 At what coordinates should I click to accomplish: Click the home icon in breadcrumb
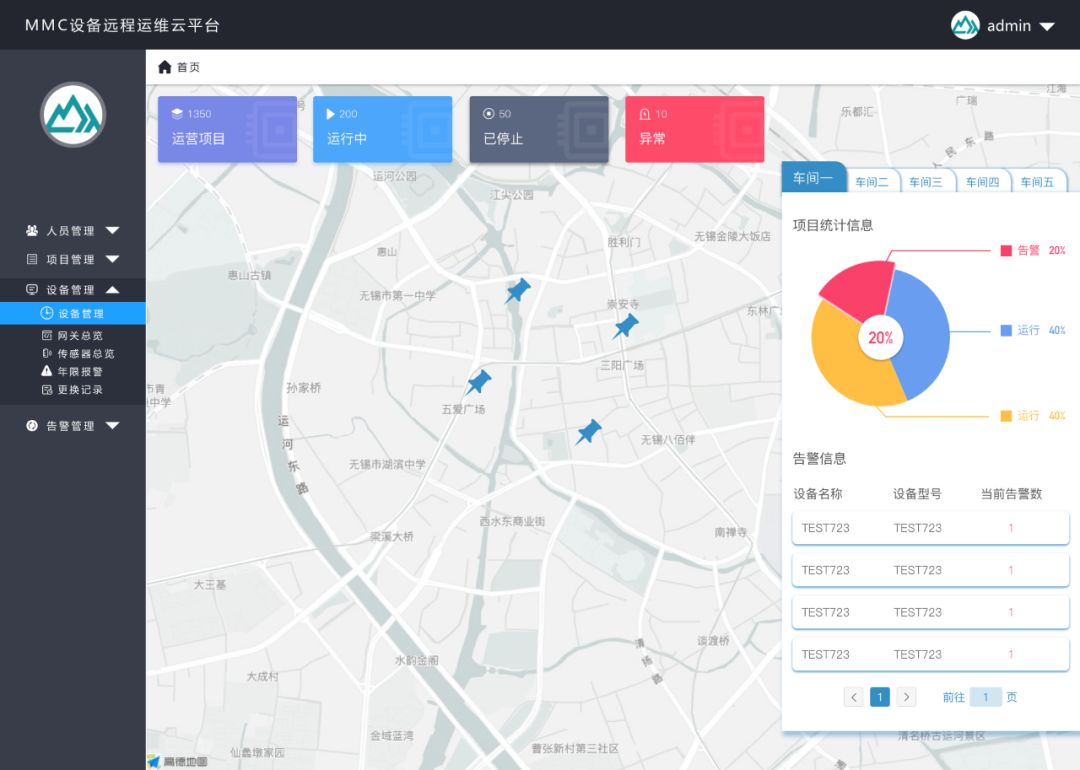pyautogui.click(x=165, y=67)
